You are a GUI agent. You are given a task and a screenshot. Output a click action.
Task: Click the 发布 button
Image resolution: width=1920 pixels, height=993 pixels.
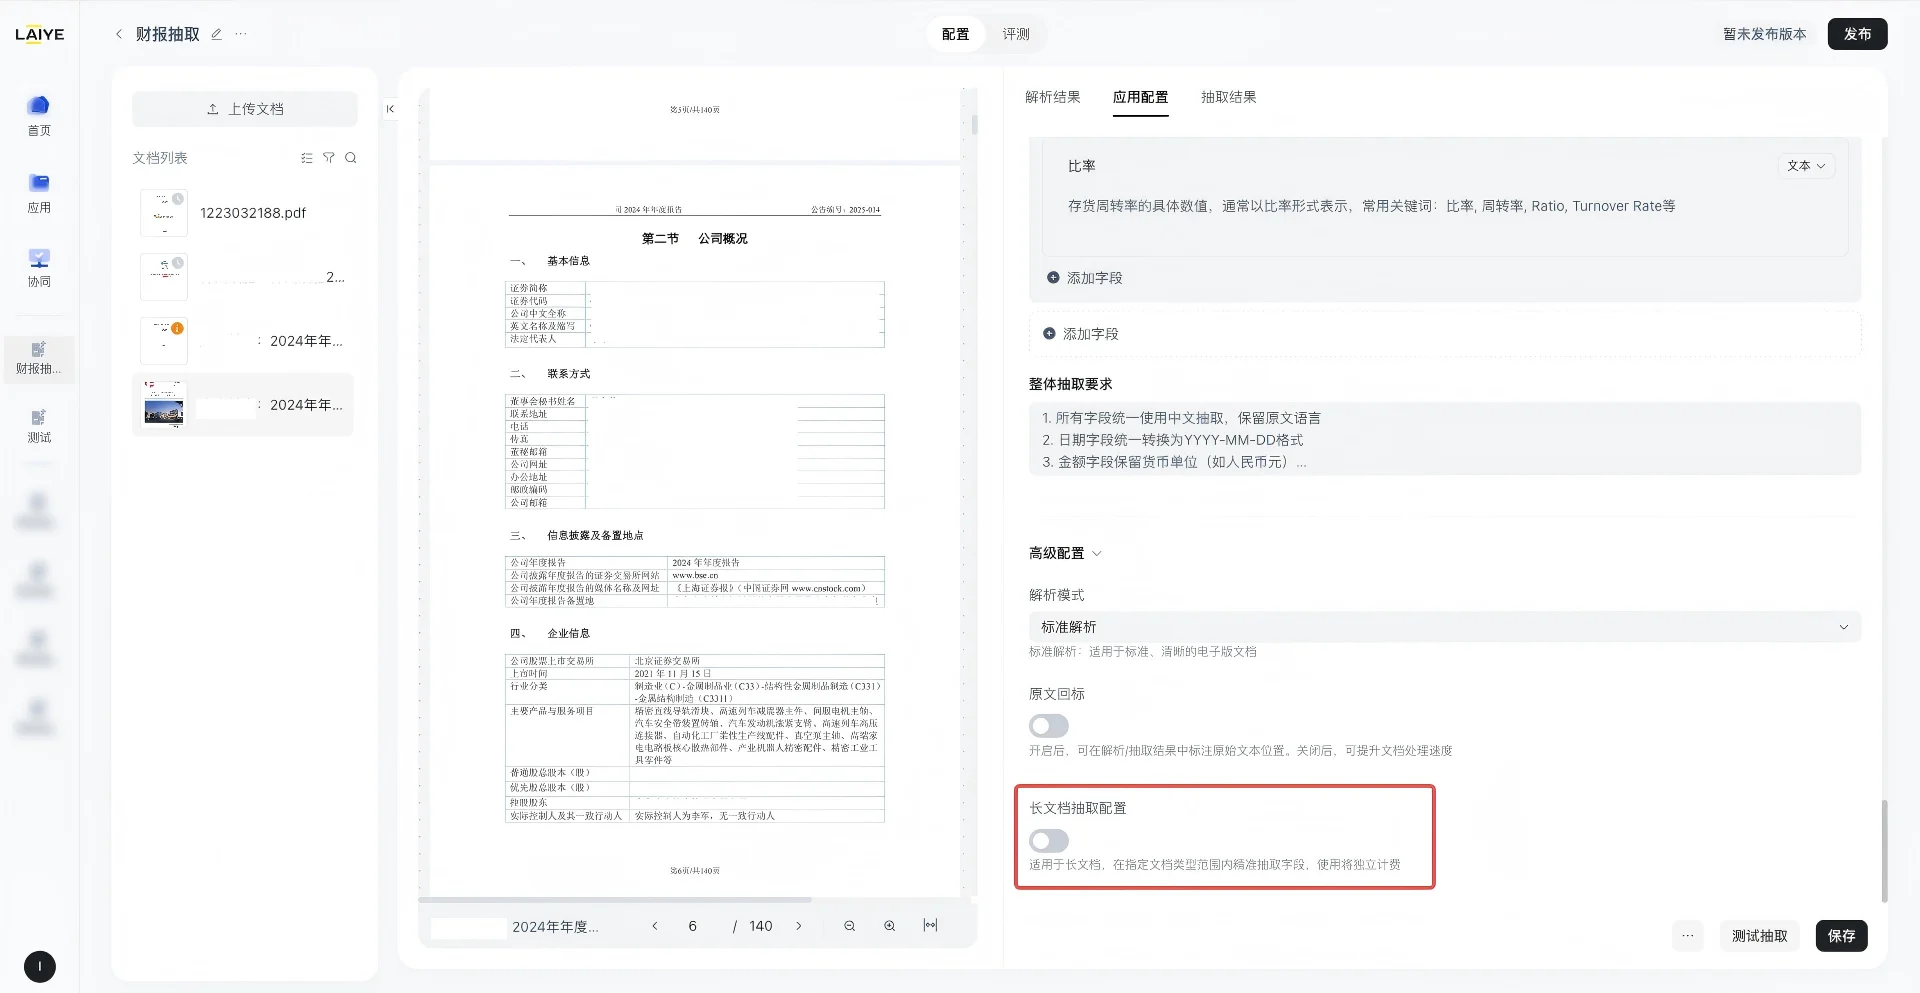click(x=1858, y=34)
